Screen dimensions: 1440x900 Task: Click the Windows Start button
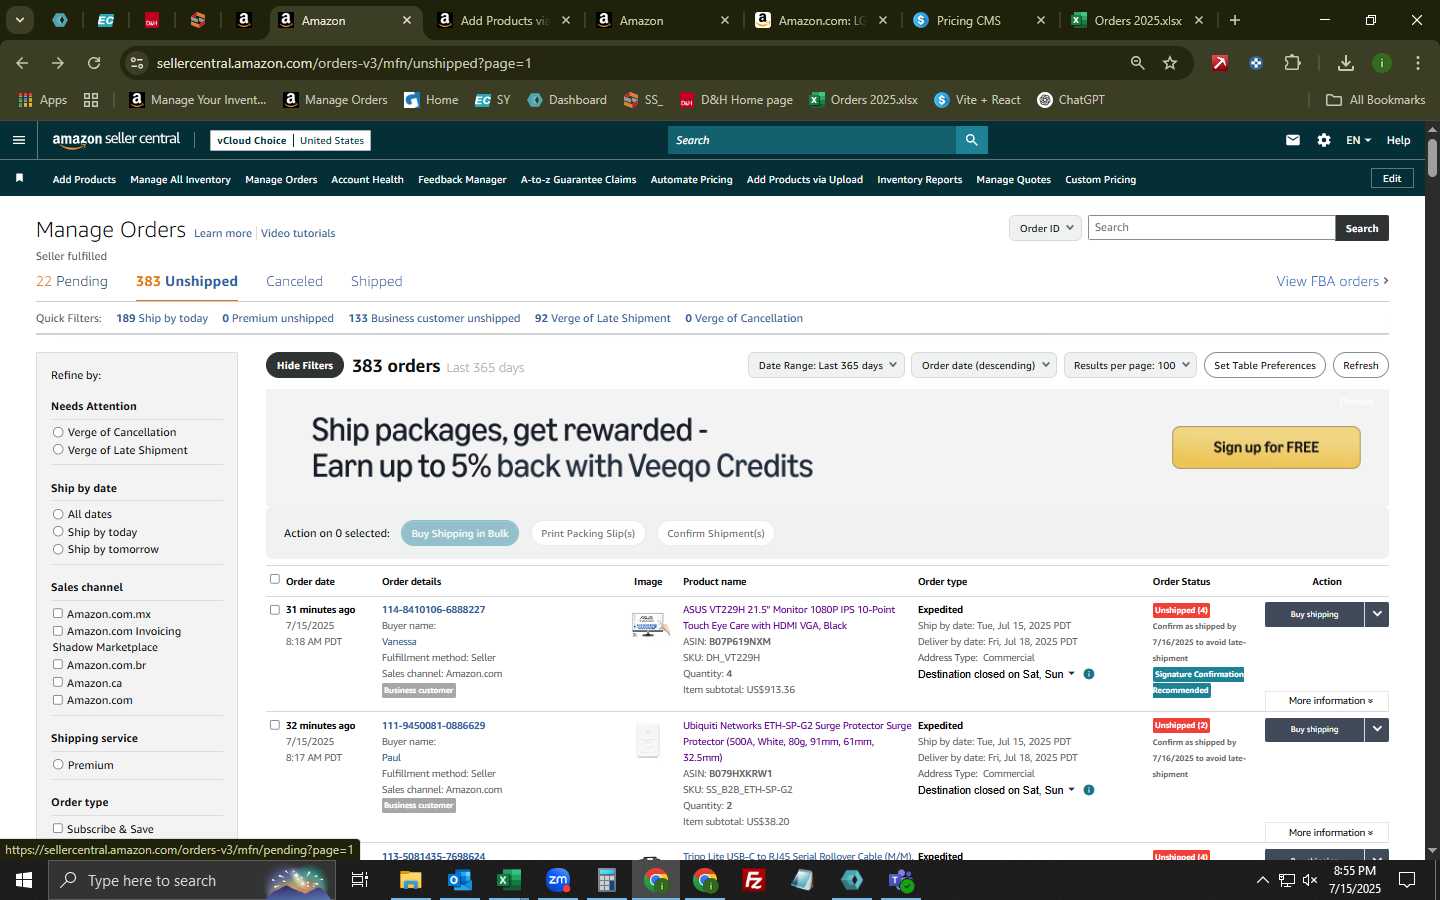[x=24, y=880]
